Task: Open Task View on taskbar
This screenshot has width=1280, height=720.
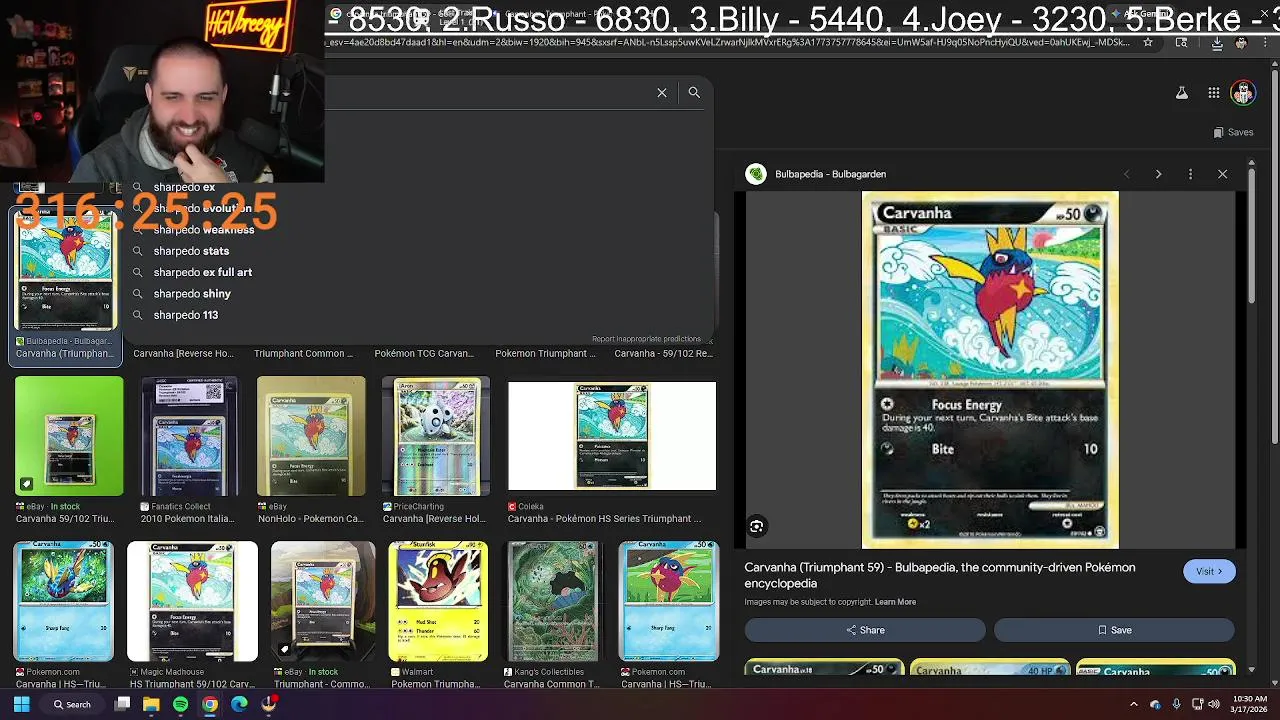Action: click(122, 704)
